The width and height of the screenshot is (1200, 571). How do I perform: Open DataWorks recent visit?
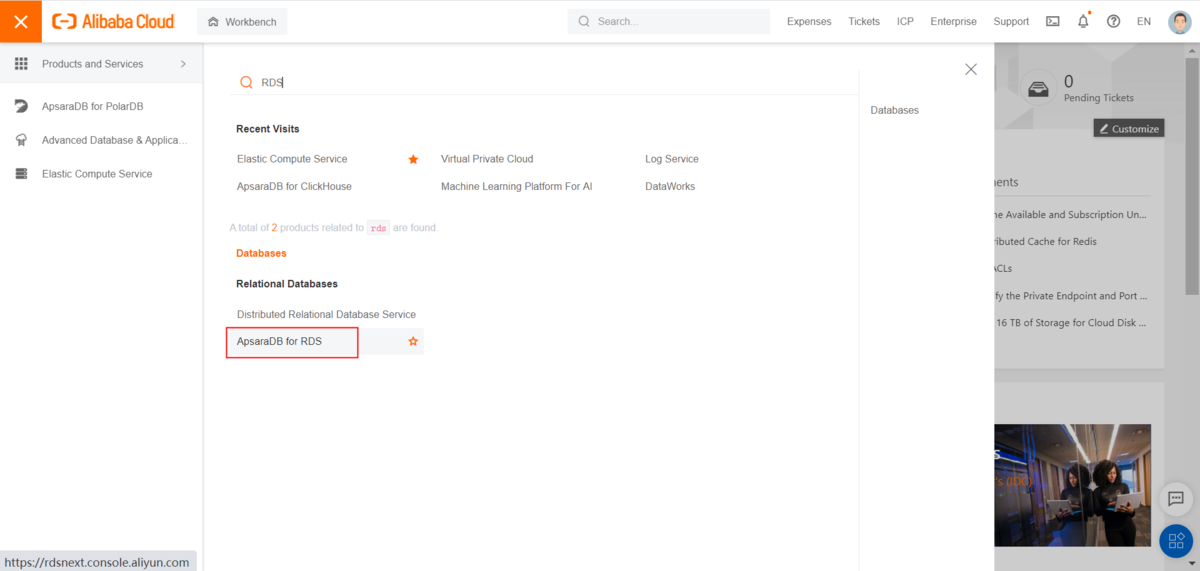pos(670,186)
